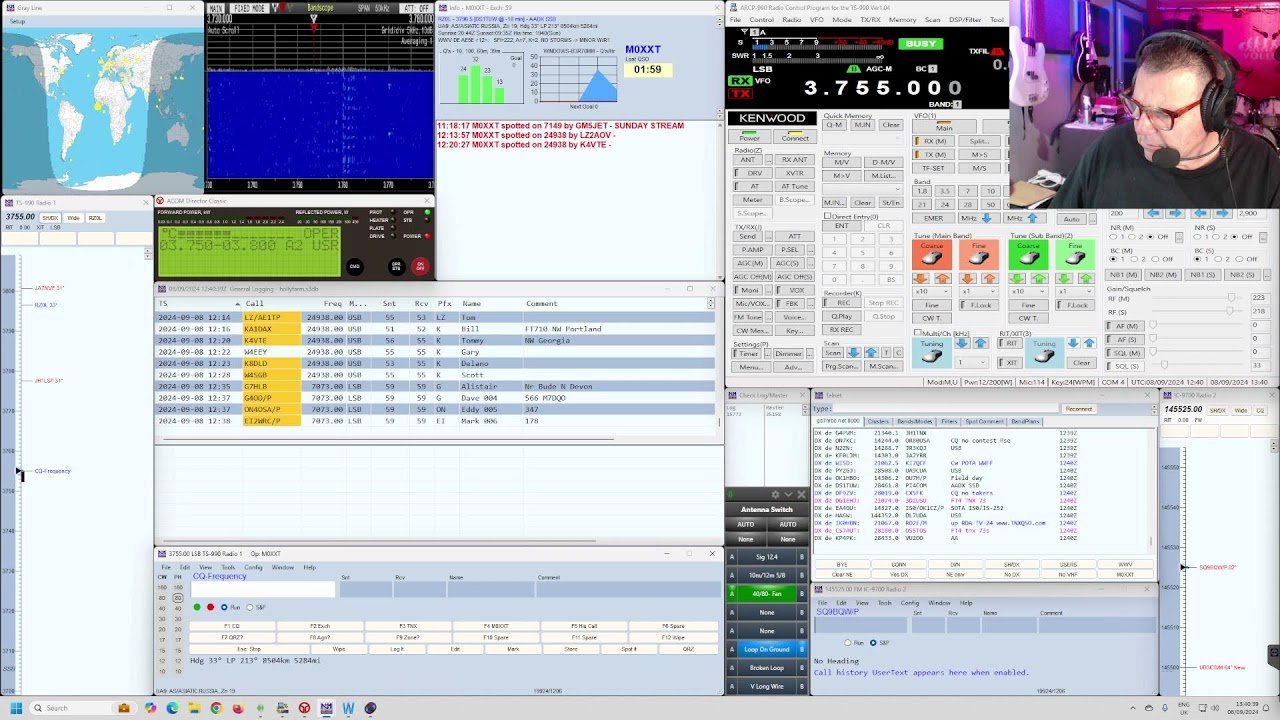1280x720 pixels.
Task: Click red status dot in Radio 1 entry window
Action: click(210, 607)
